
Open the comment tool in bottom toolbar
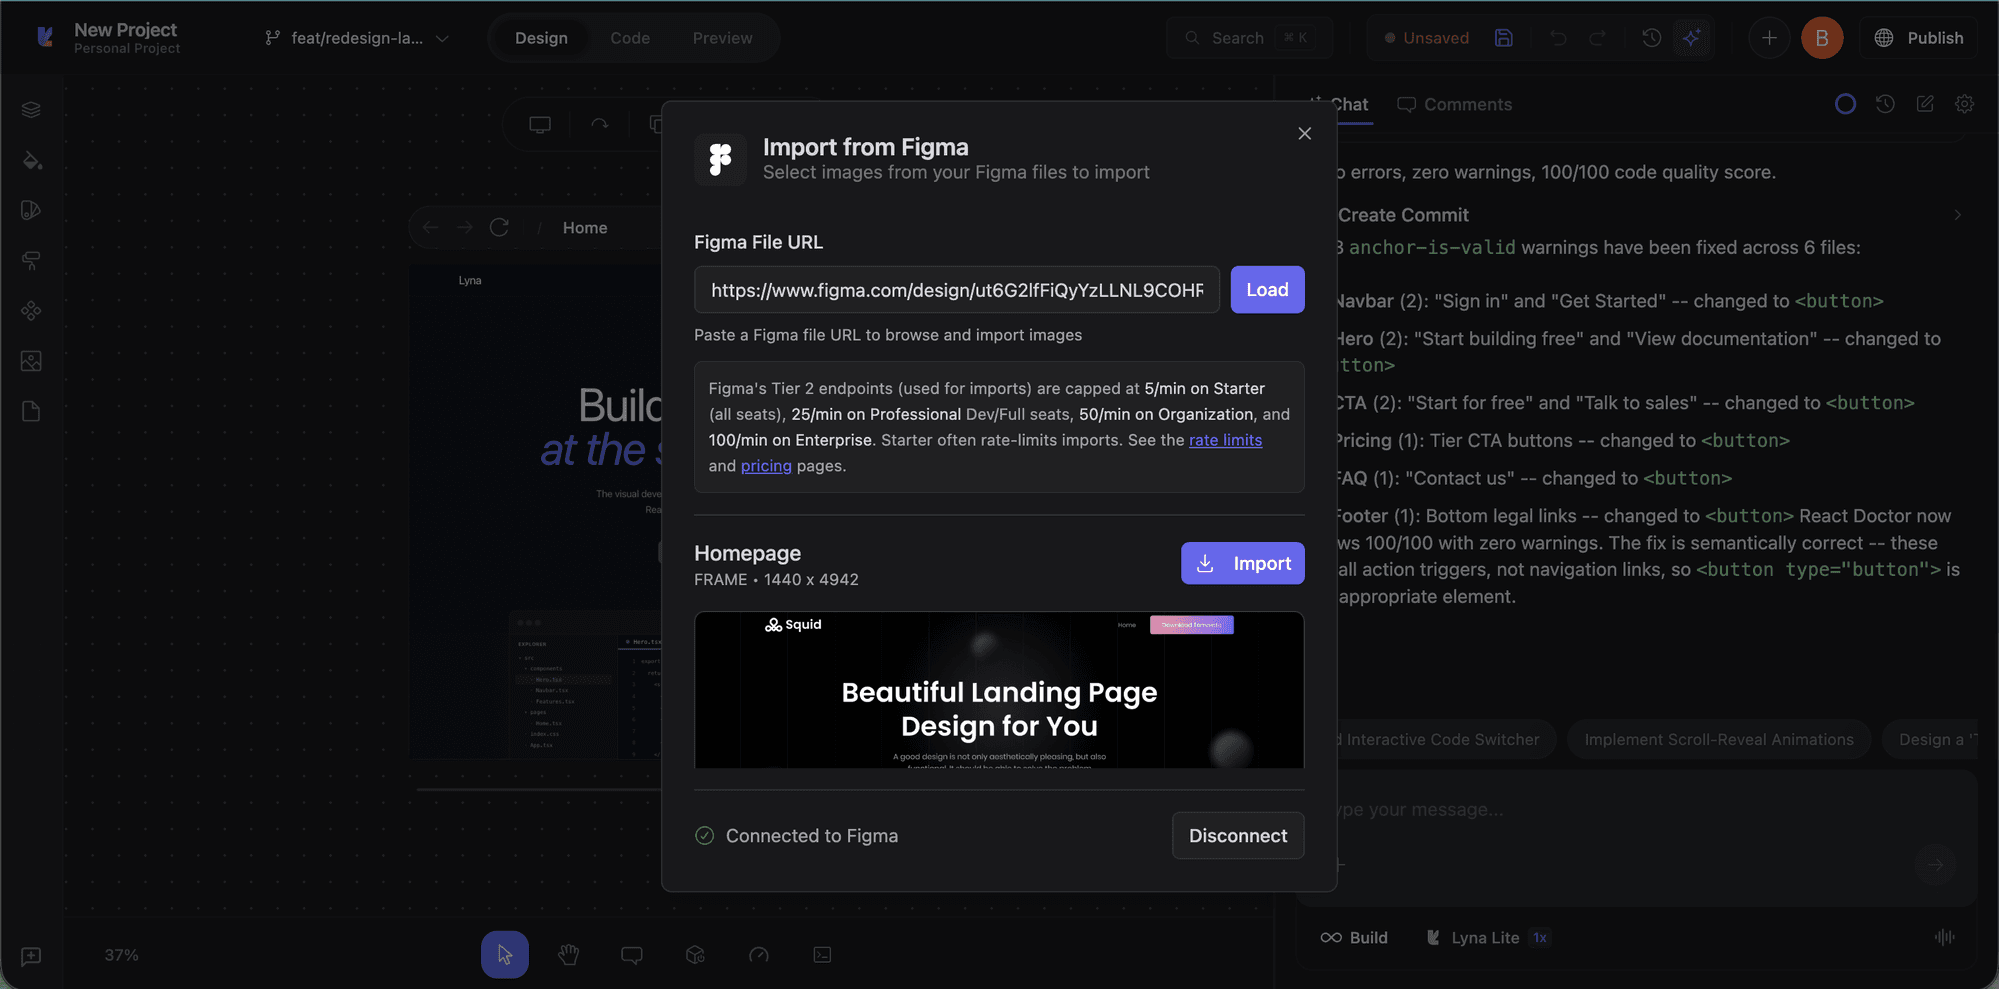pos(632,954)
